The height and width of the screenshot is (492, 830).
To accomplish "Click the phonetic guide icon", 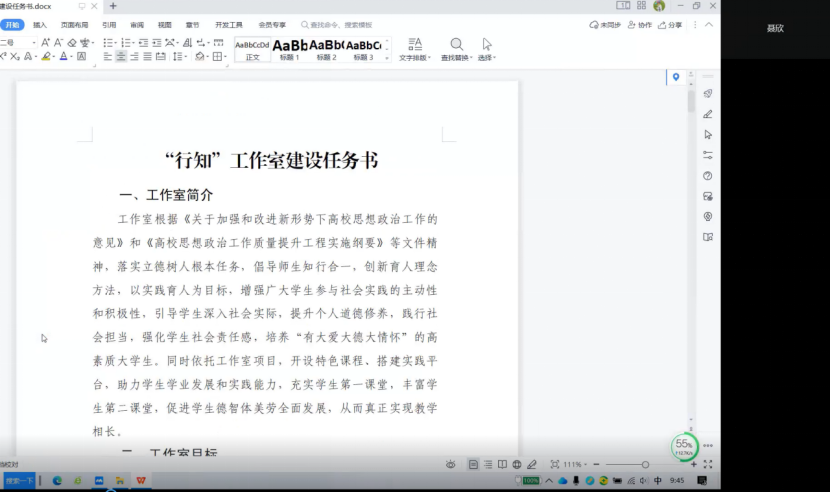I will tap(85, 42).
